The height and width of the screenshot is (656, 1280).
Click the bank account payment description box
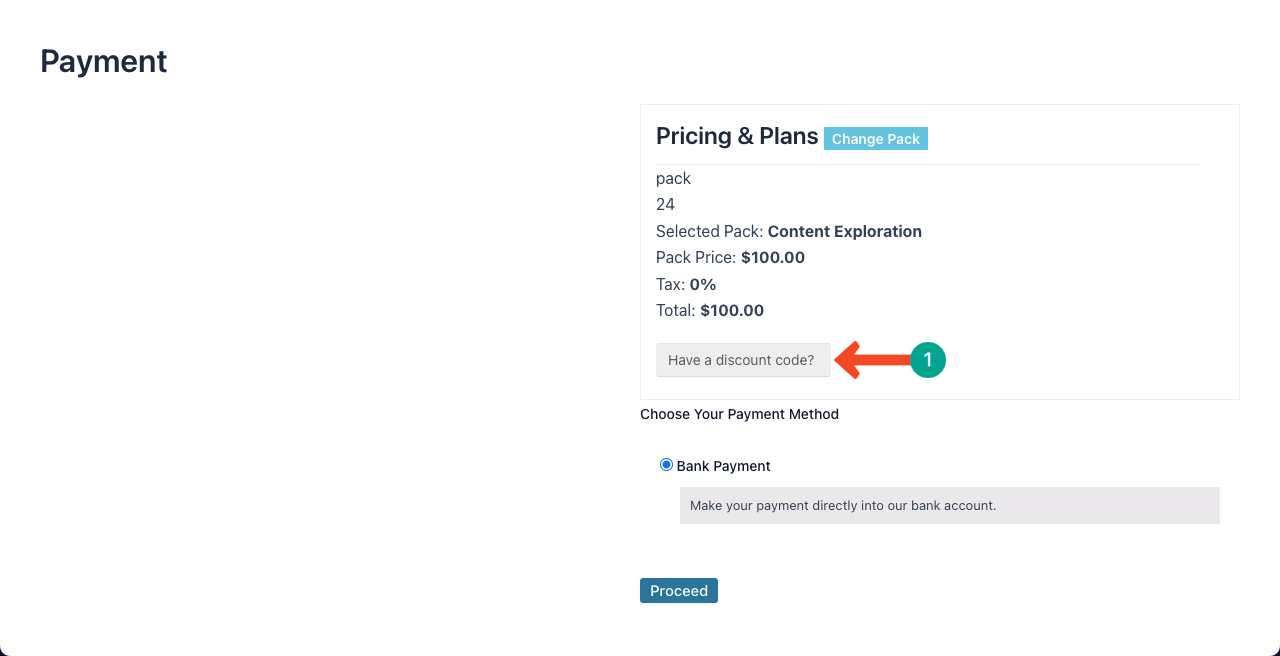pos(949,505)
